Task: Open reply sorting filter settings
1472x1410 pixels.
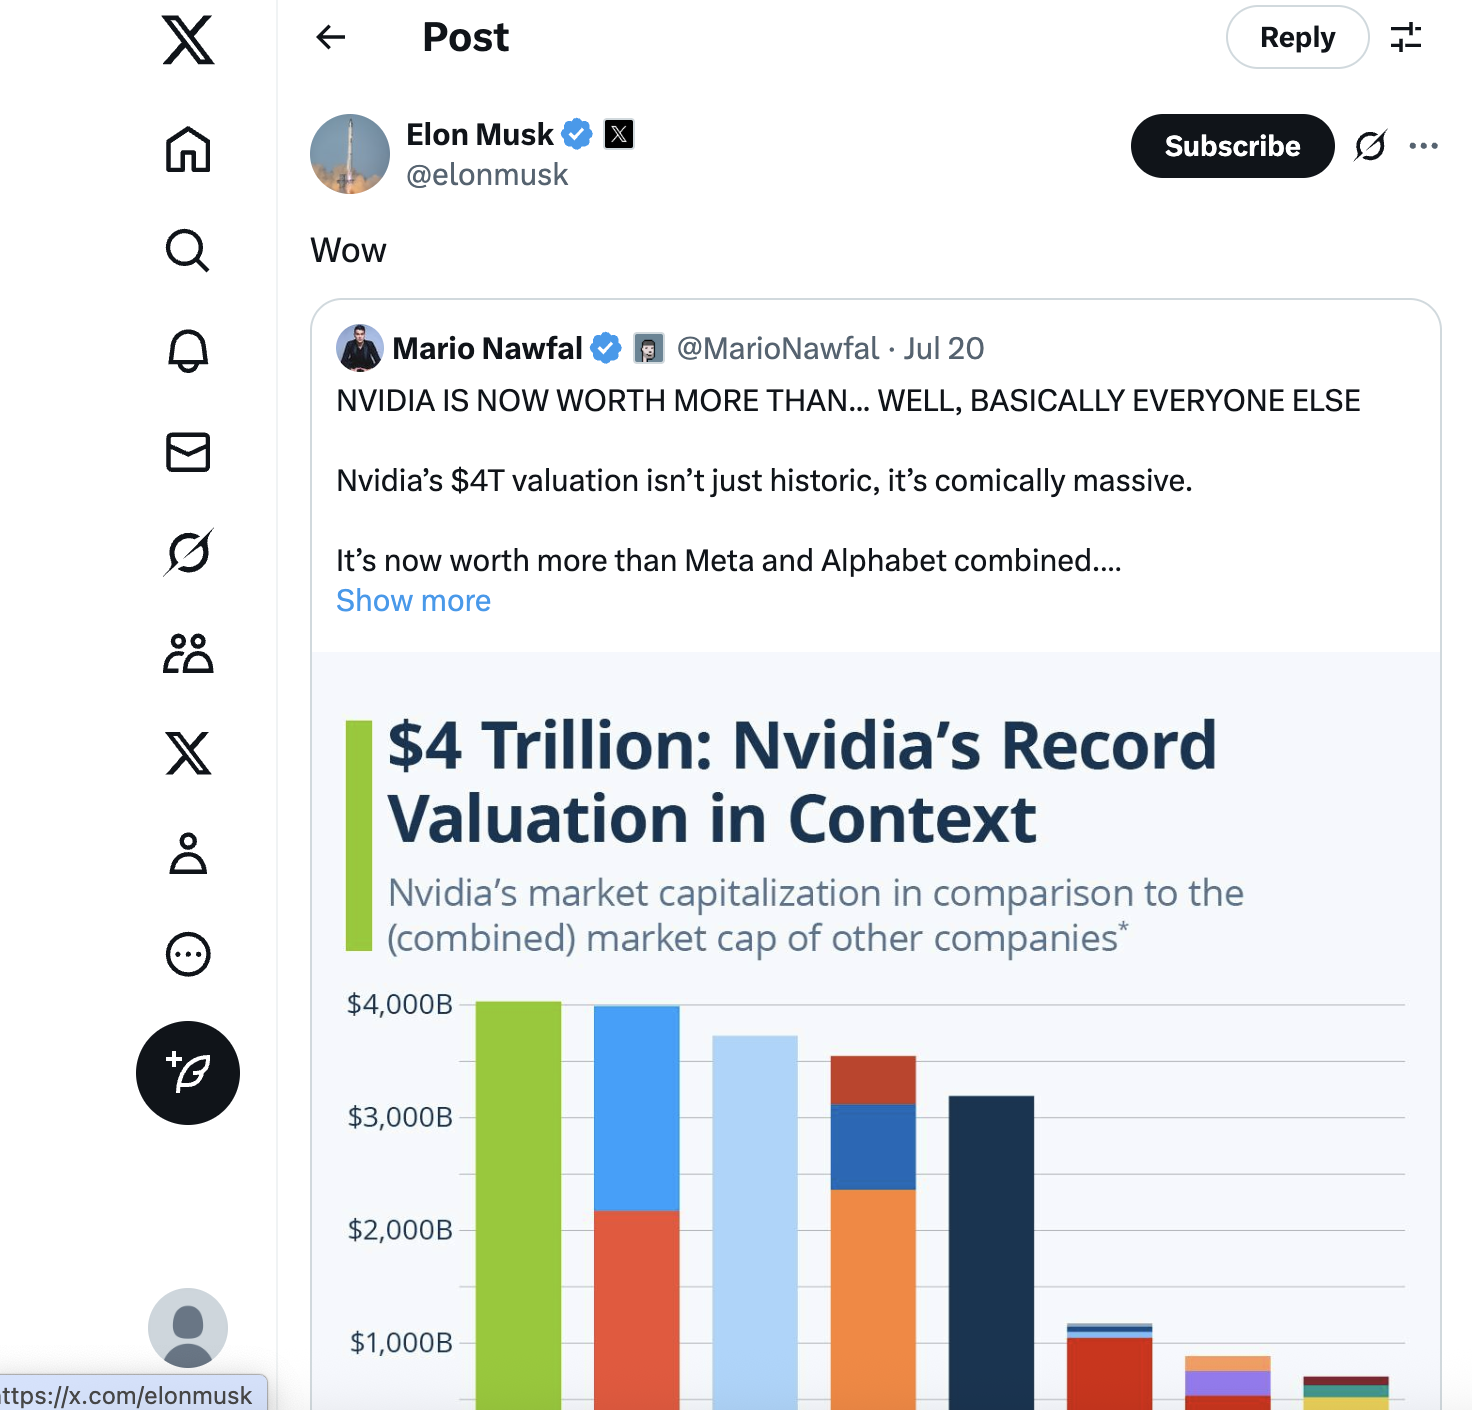Action: tap(1406, 38)
